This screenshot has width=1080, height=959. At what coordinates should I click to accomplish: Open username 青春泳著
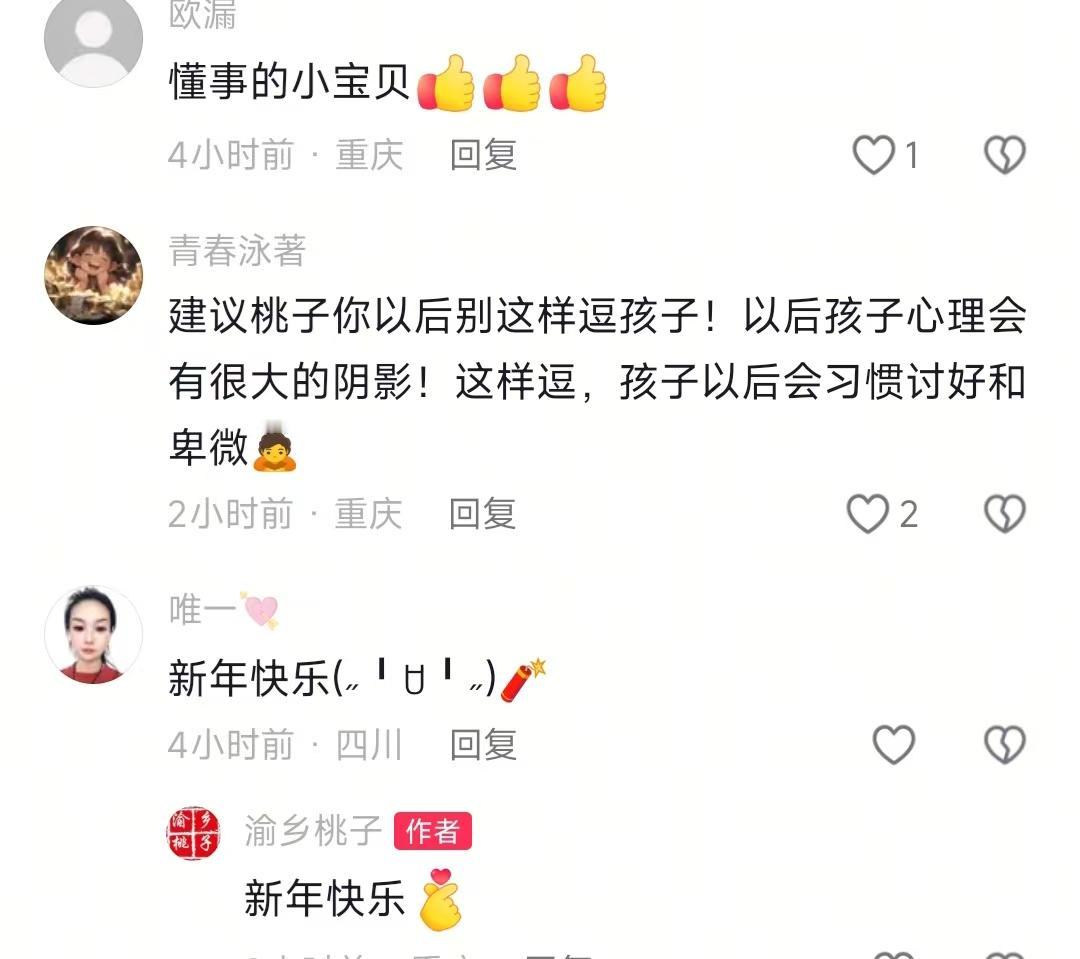[x=237, y=251]
